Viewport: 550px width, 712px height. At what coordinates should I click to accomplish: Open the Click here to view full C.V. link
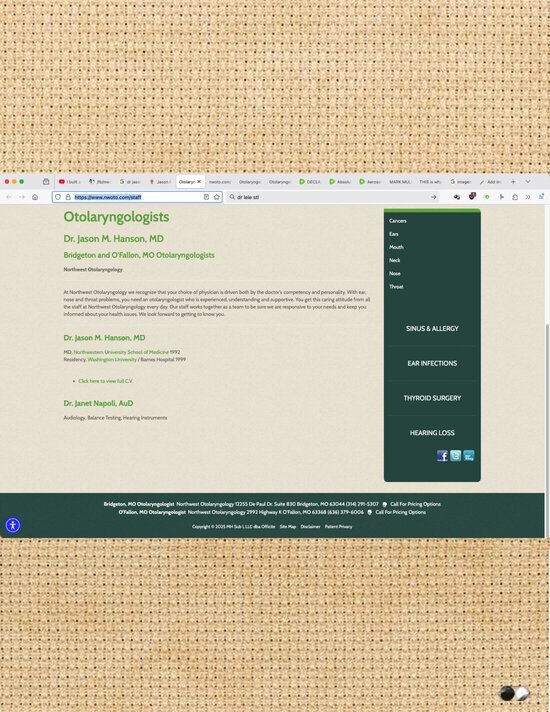point(105,381)
